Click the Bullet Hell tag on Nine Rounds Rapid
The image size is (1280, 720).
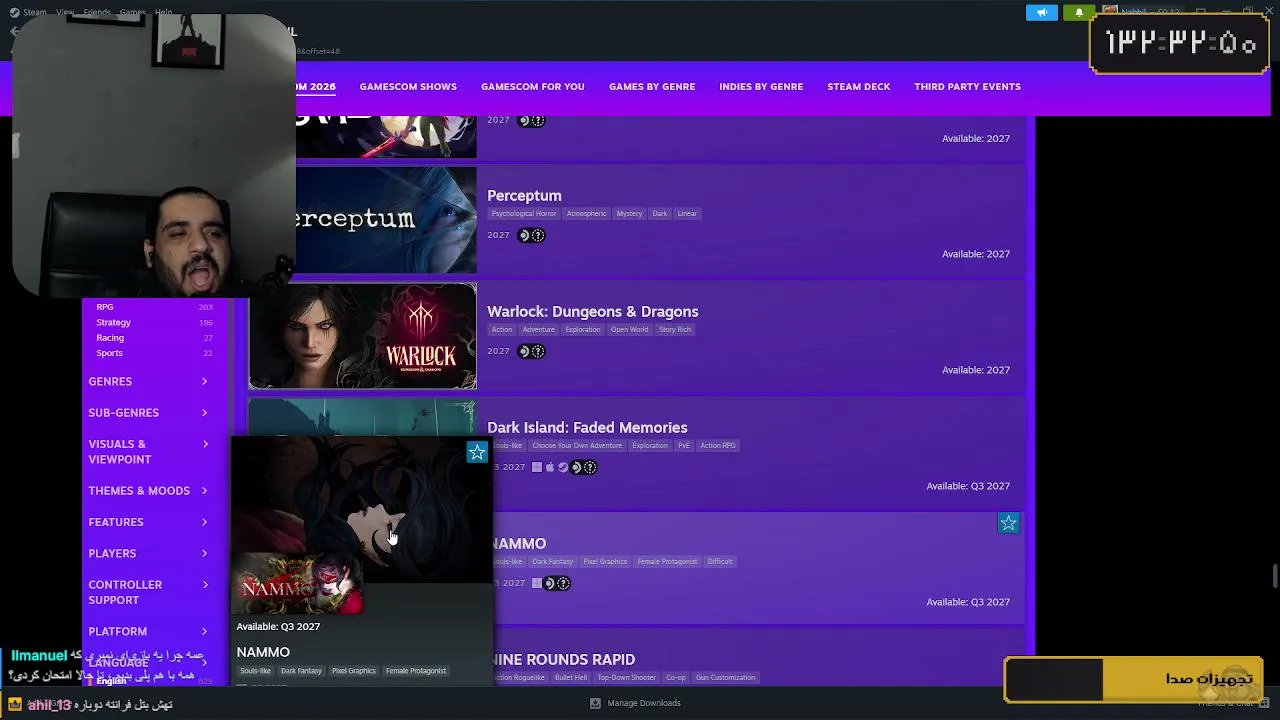tap(571, 678)
